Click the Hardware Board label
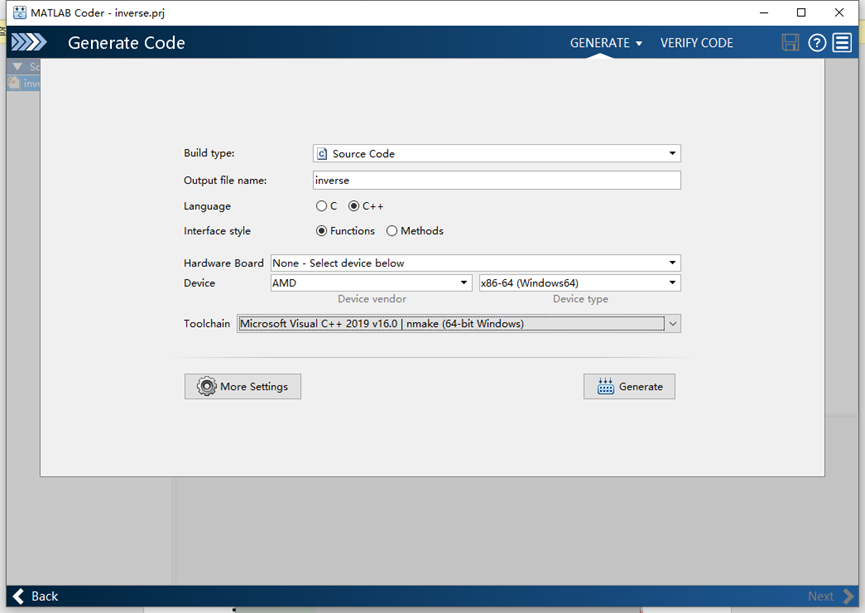This screenshot has height=613, width=865. pyautogui.click(x=223, y=263)
